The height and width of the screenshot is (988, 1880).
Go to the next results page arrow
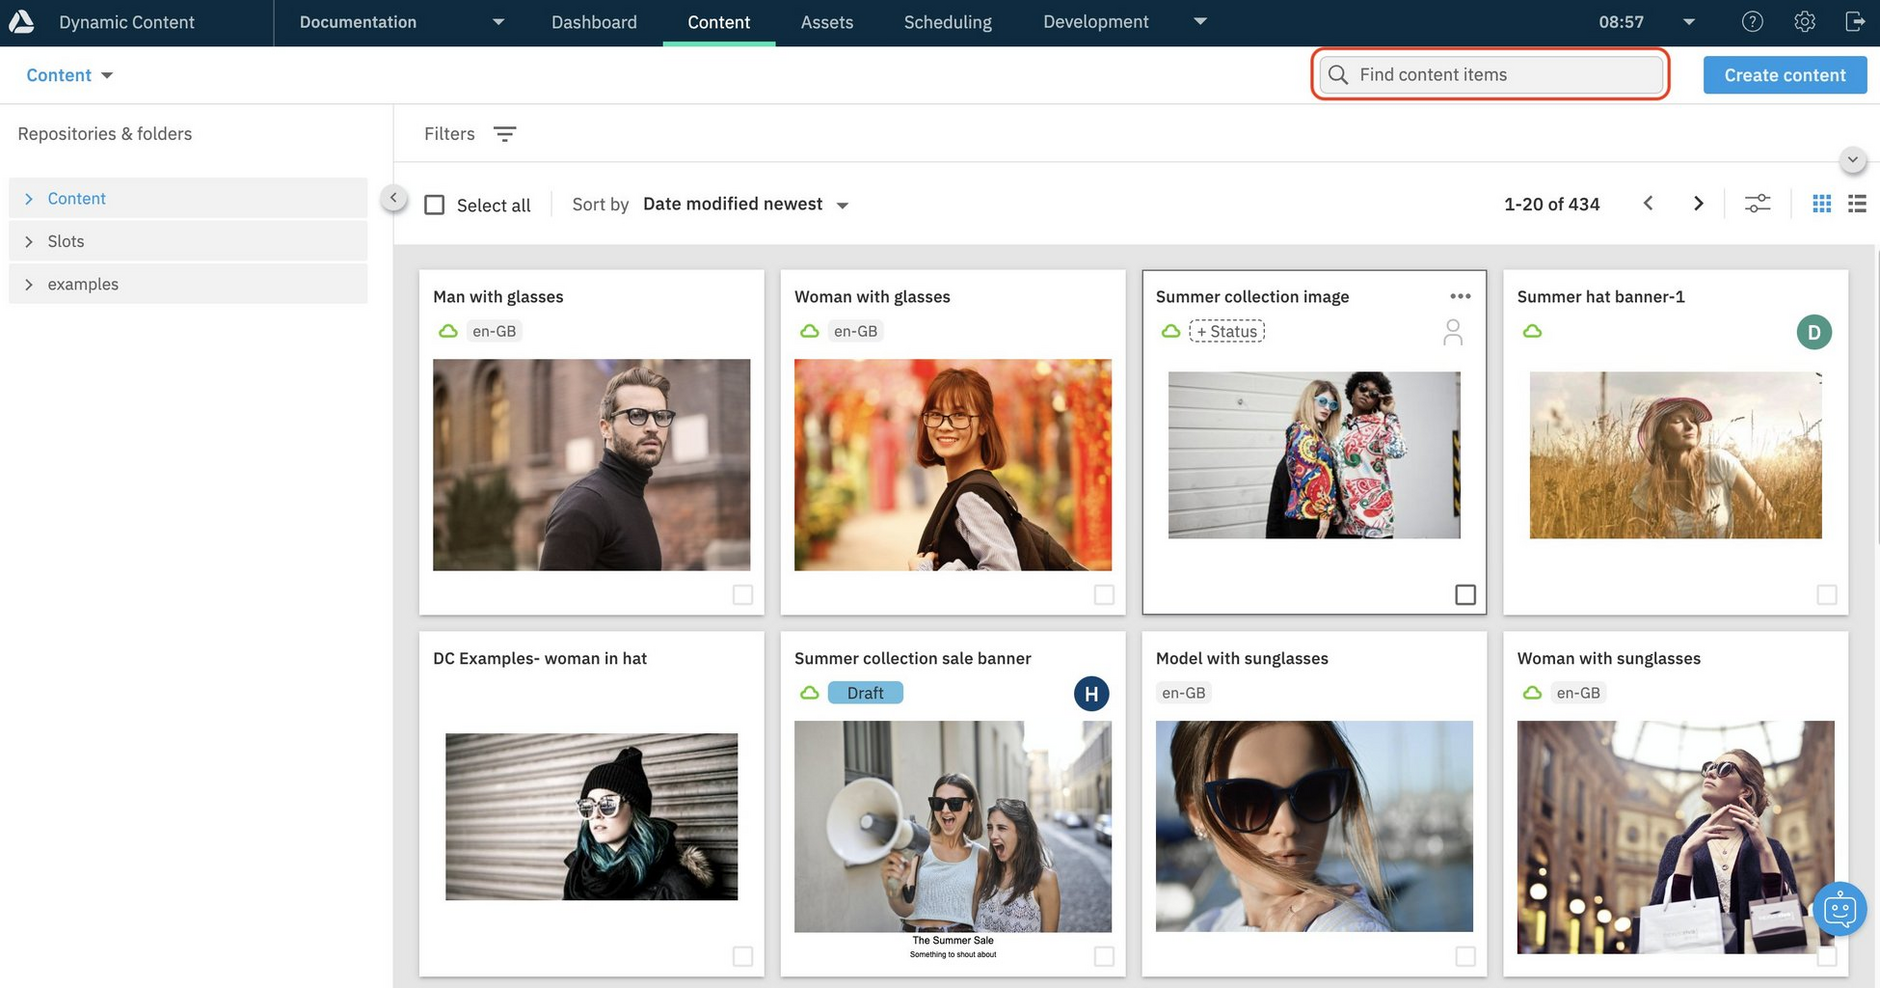tap(1697, 203)
